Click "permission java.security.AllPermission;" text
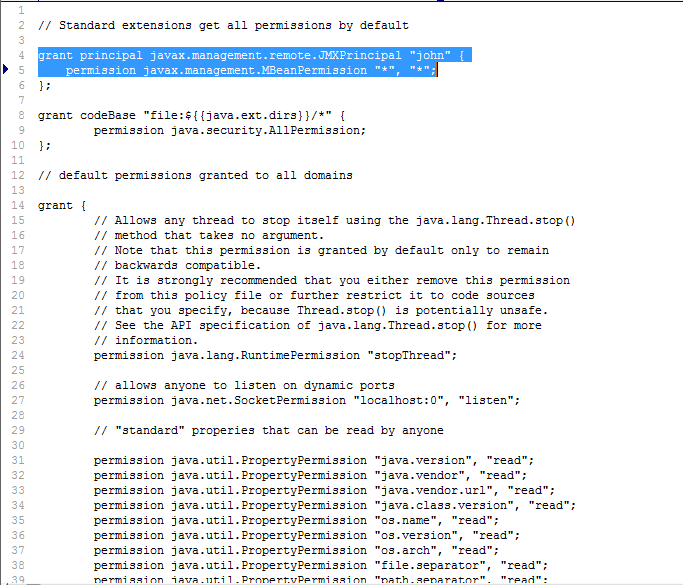The height and width of the screenshot is (585, 683). tap(230, 130)
